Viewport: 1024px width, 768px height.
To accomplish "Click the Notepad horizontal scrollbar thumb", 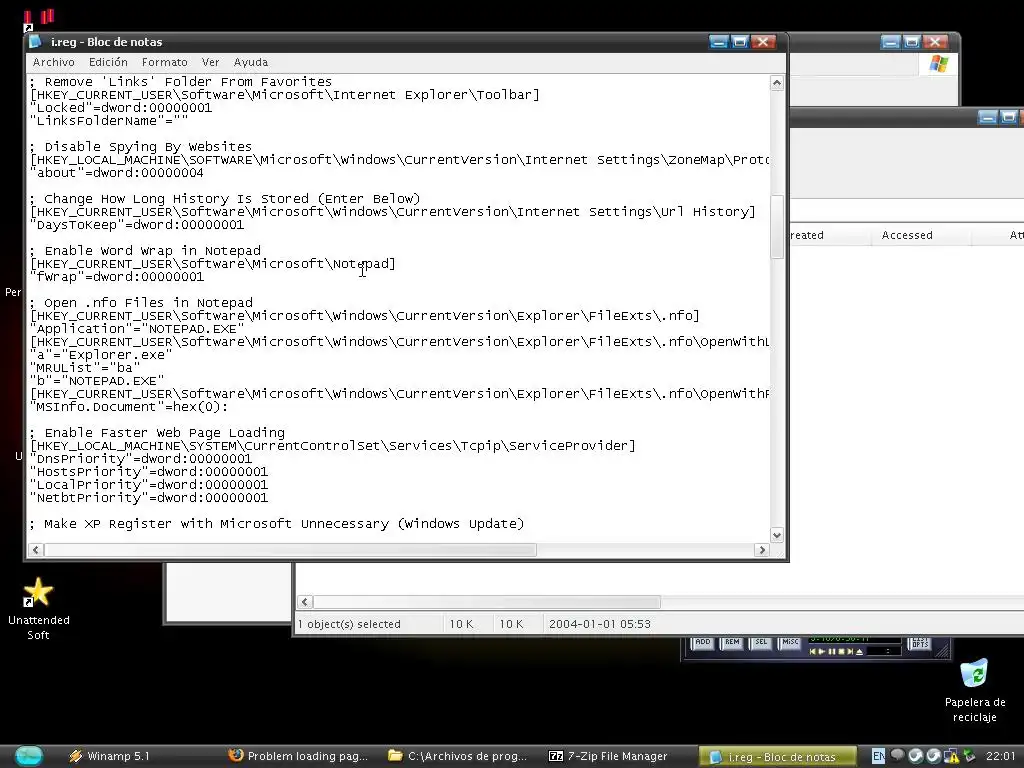I will coord(290,550).
